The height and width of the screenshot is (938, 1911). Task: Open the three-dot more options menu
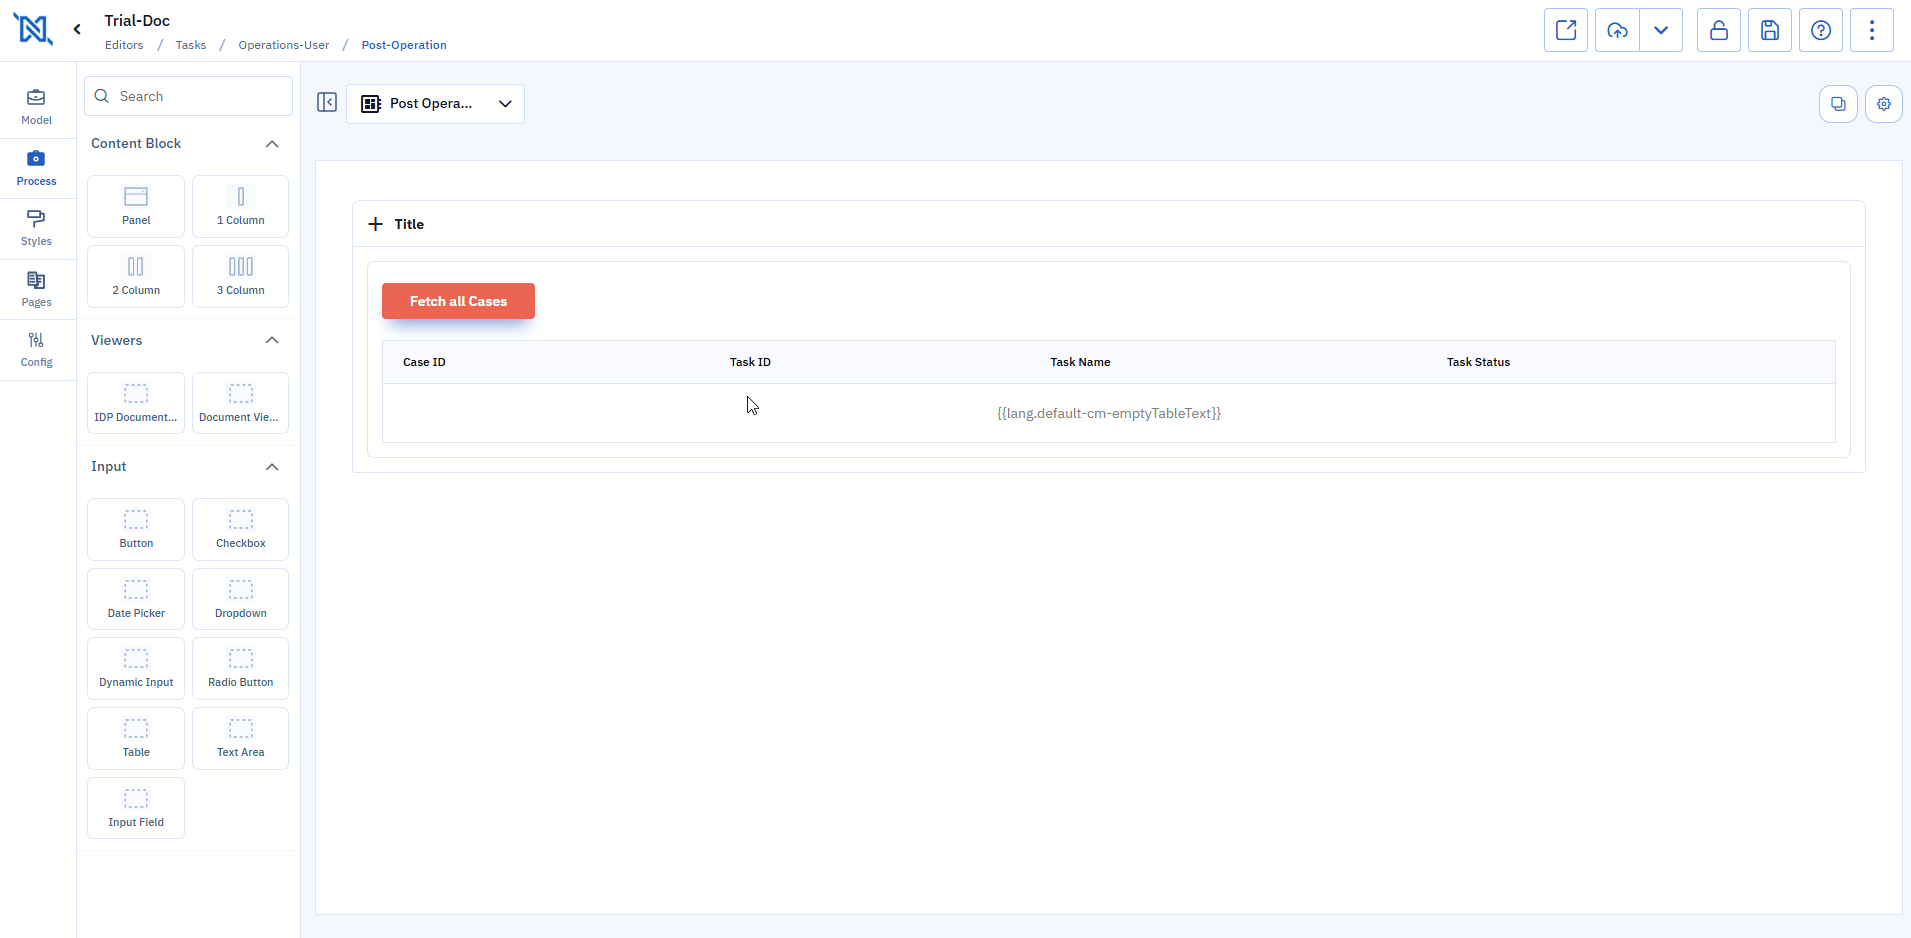point(1871,30)
